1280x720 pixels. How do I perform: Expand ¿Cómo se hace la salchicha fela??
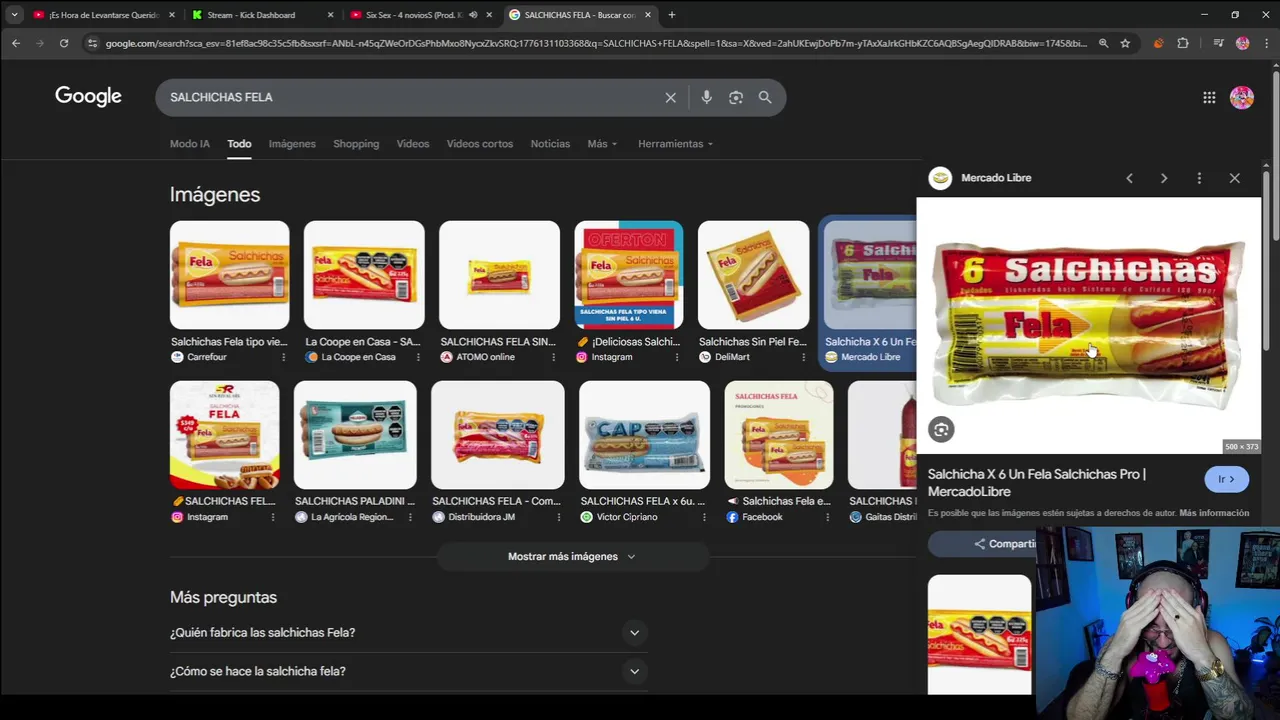[409, 671]
